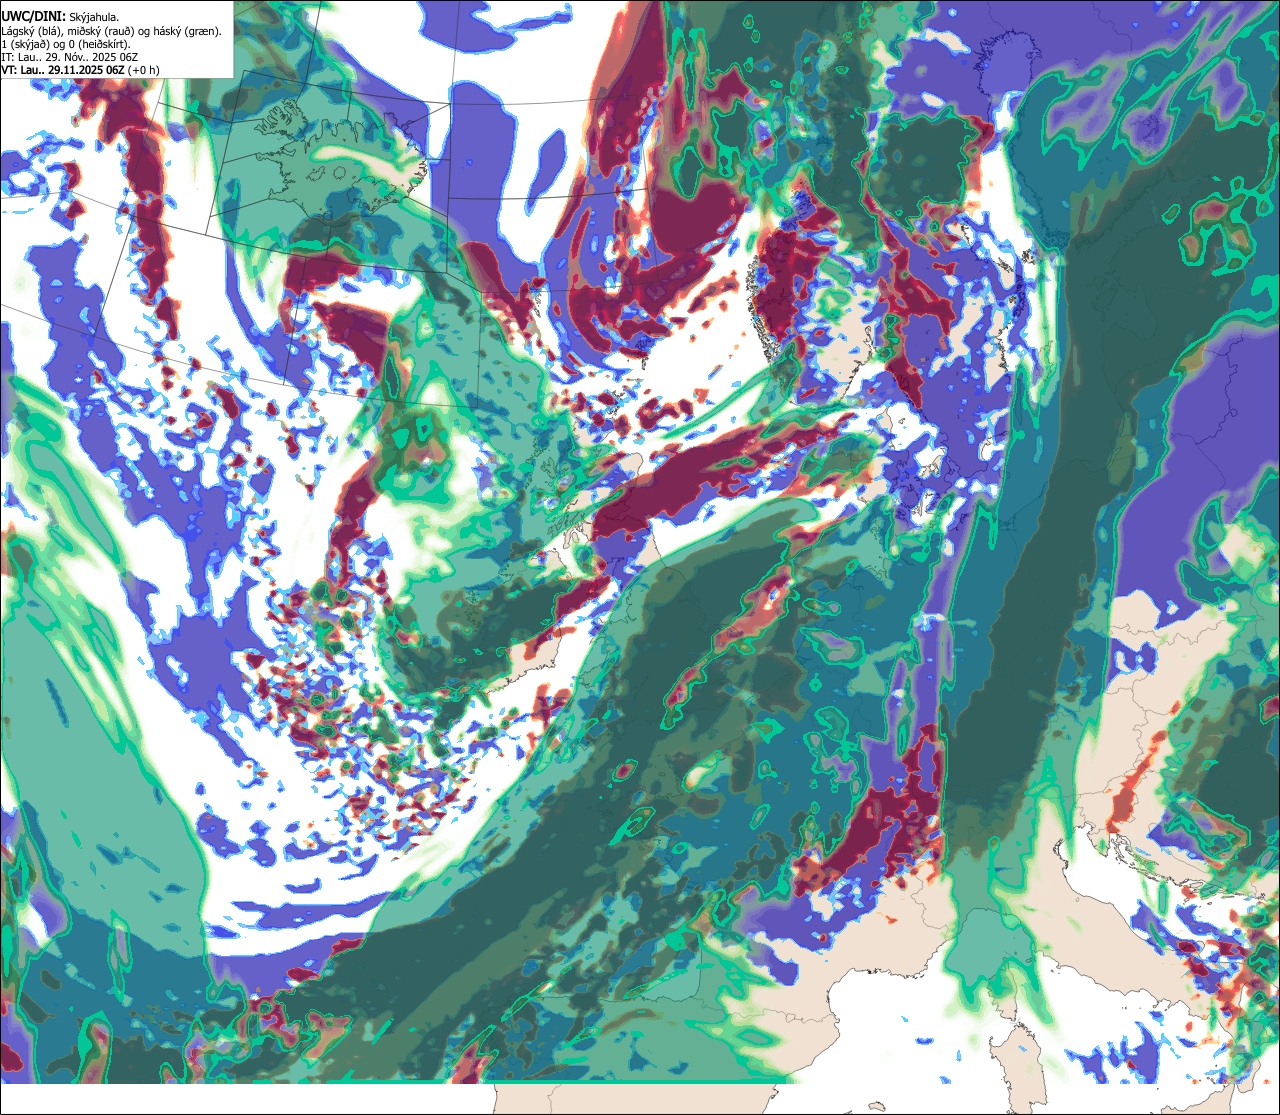Screen dimensions: 1280x1115
Task: Click the '1 (skýjað) og 0 (heiðskírt).' line
Action: pos(66,44)
